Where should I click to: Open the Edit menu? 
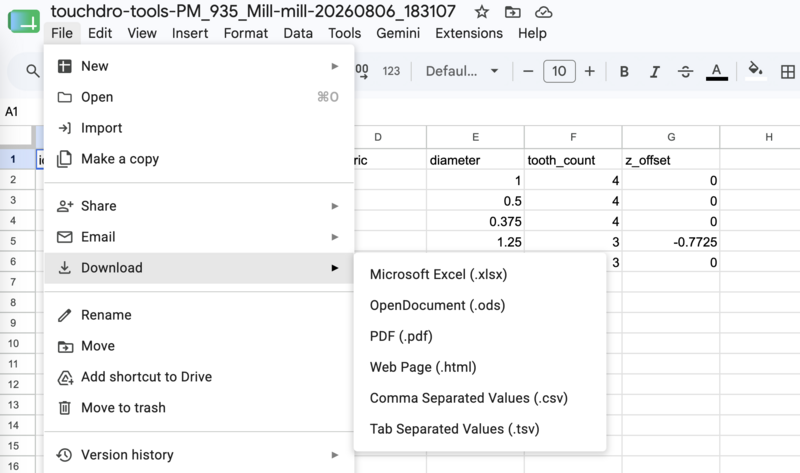[x=99, y=33]
